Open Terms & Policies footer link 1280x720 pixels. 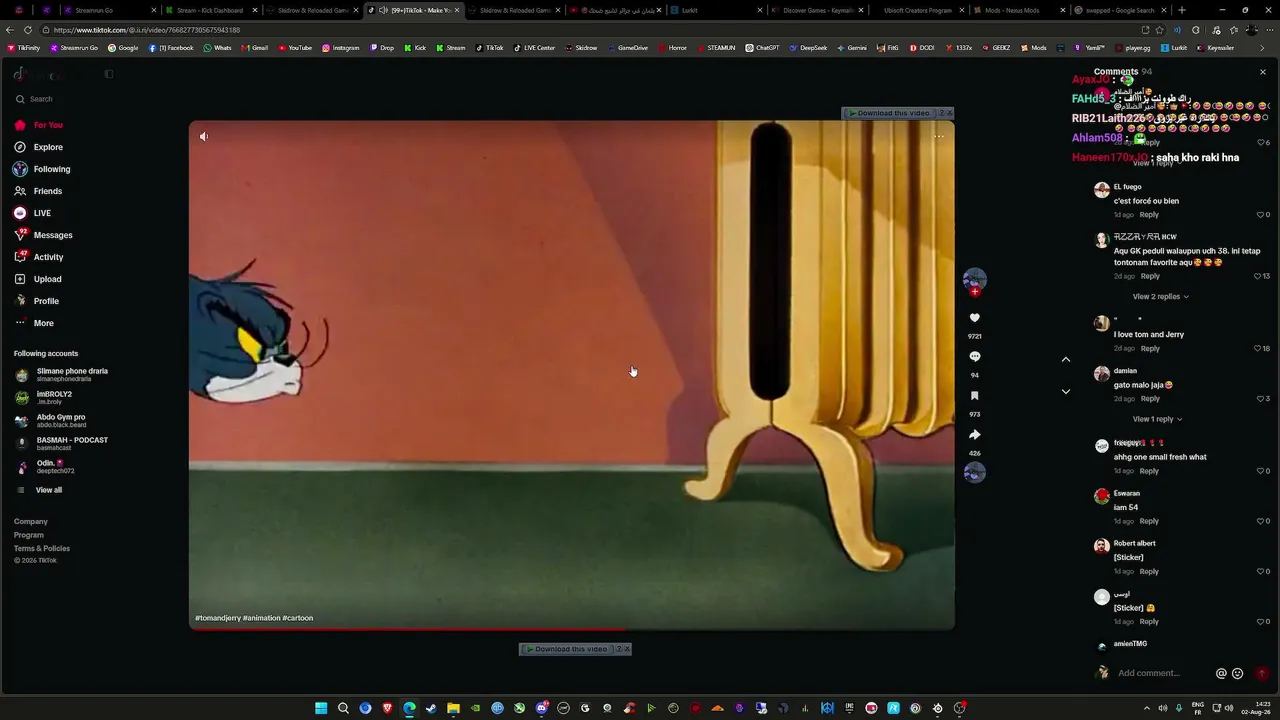(42, 548)
